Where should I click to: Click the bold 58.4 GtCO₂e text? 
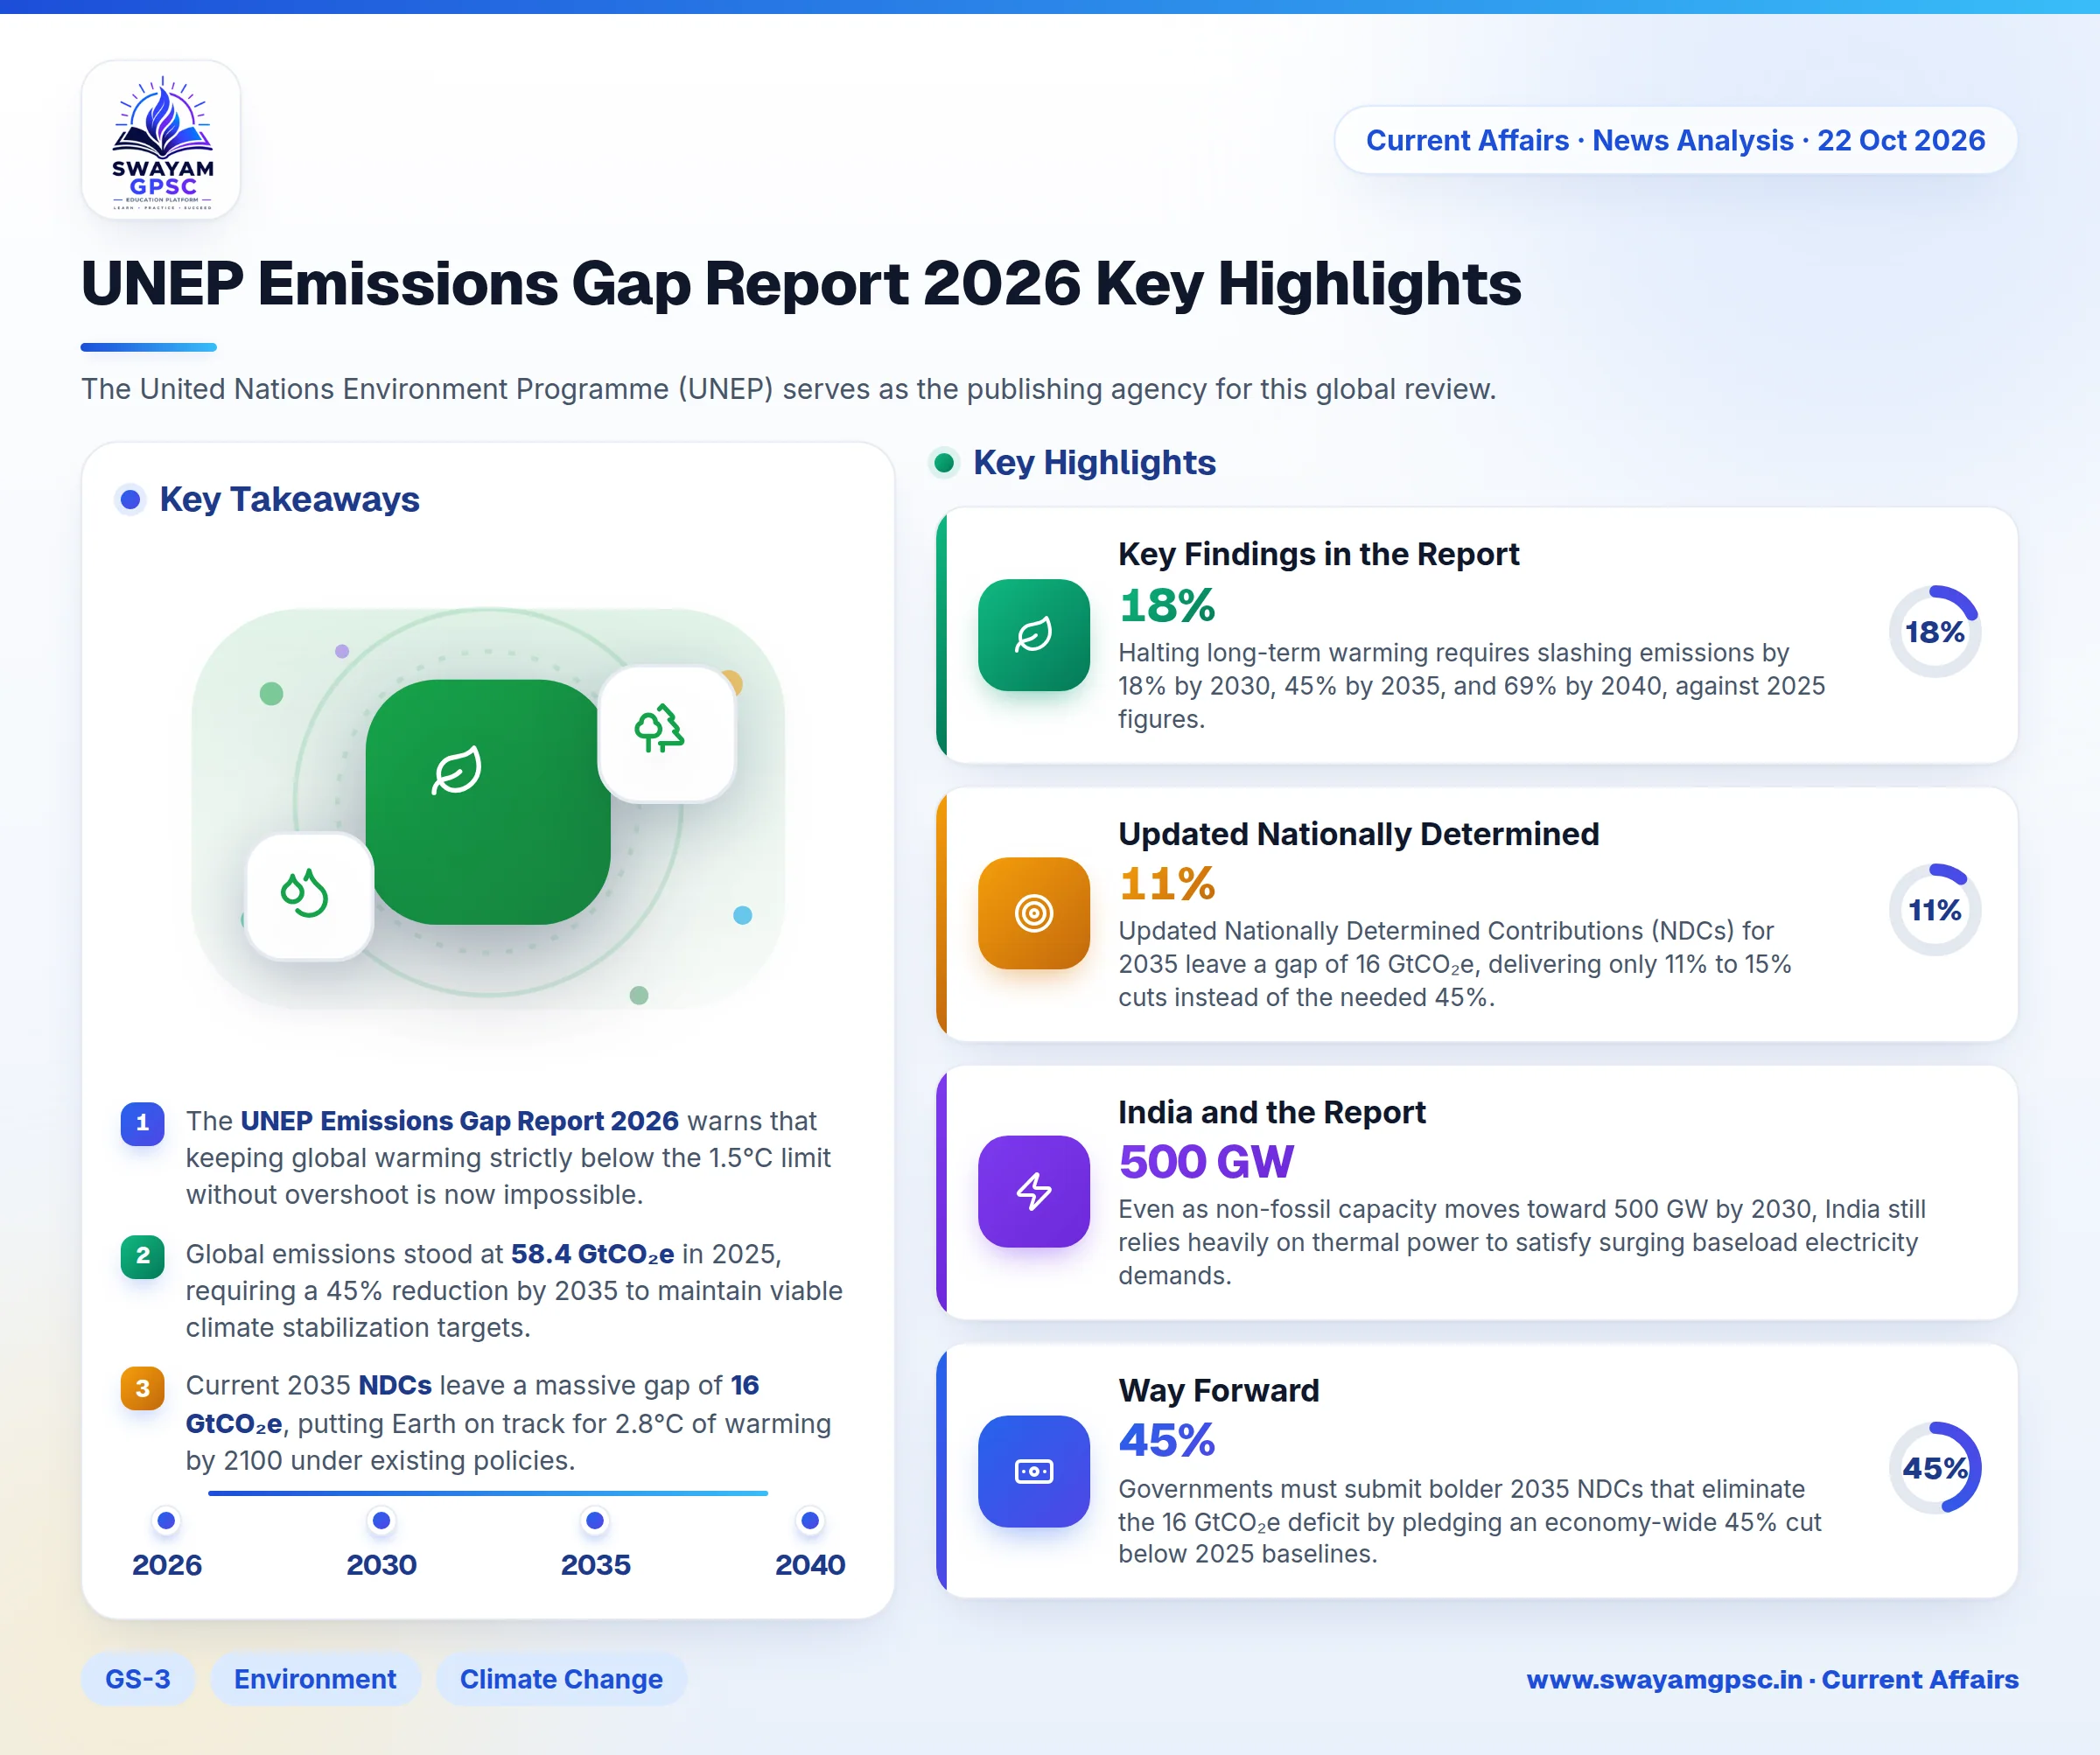[x=592, y=1254]
